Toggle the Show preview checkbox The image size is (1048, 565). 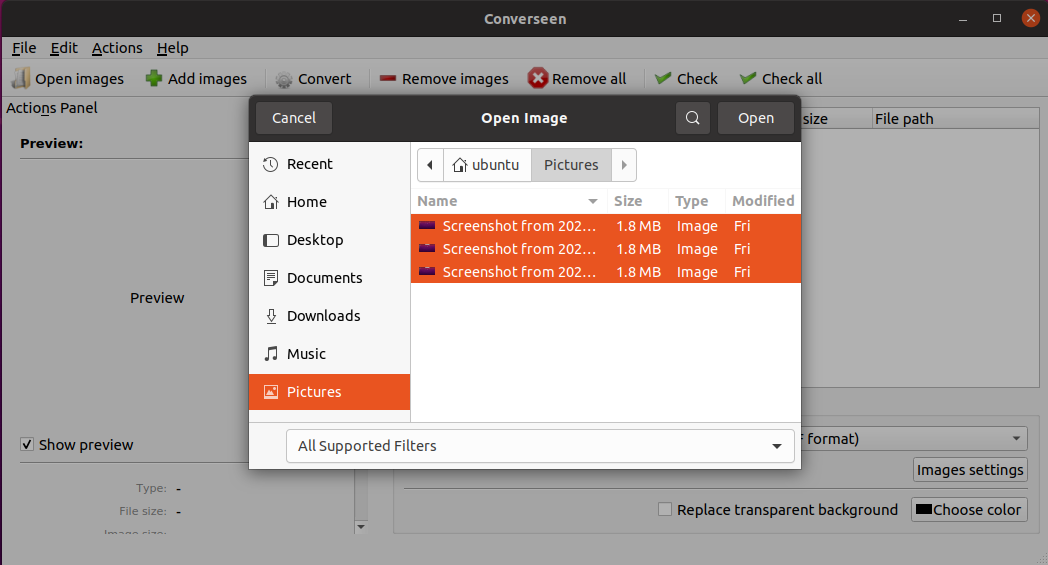coord(27,445)
